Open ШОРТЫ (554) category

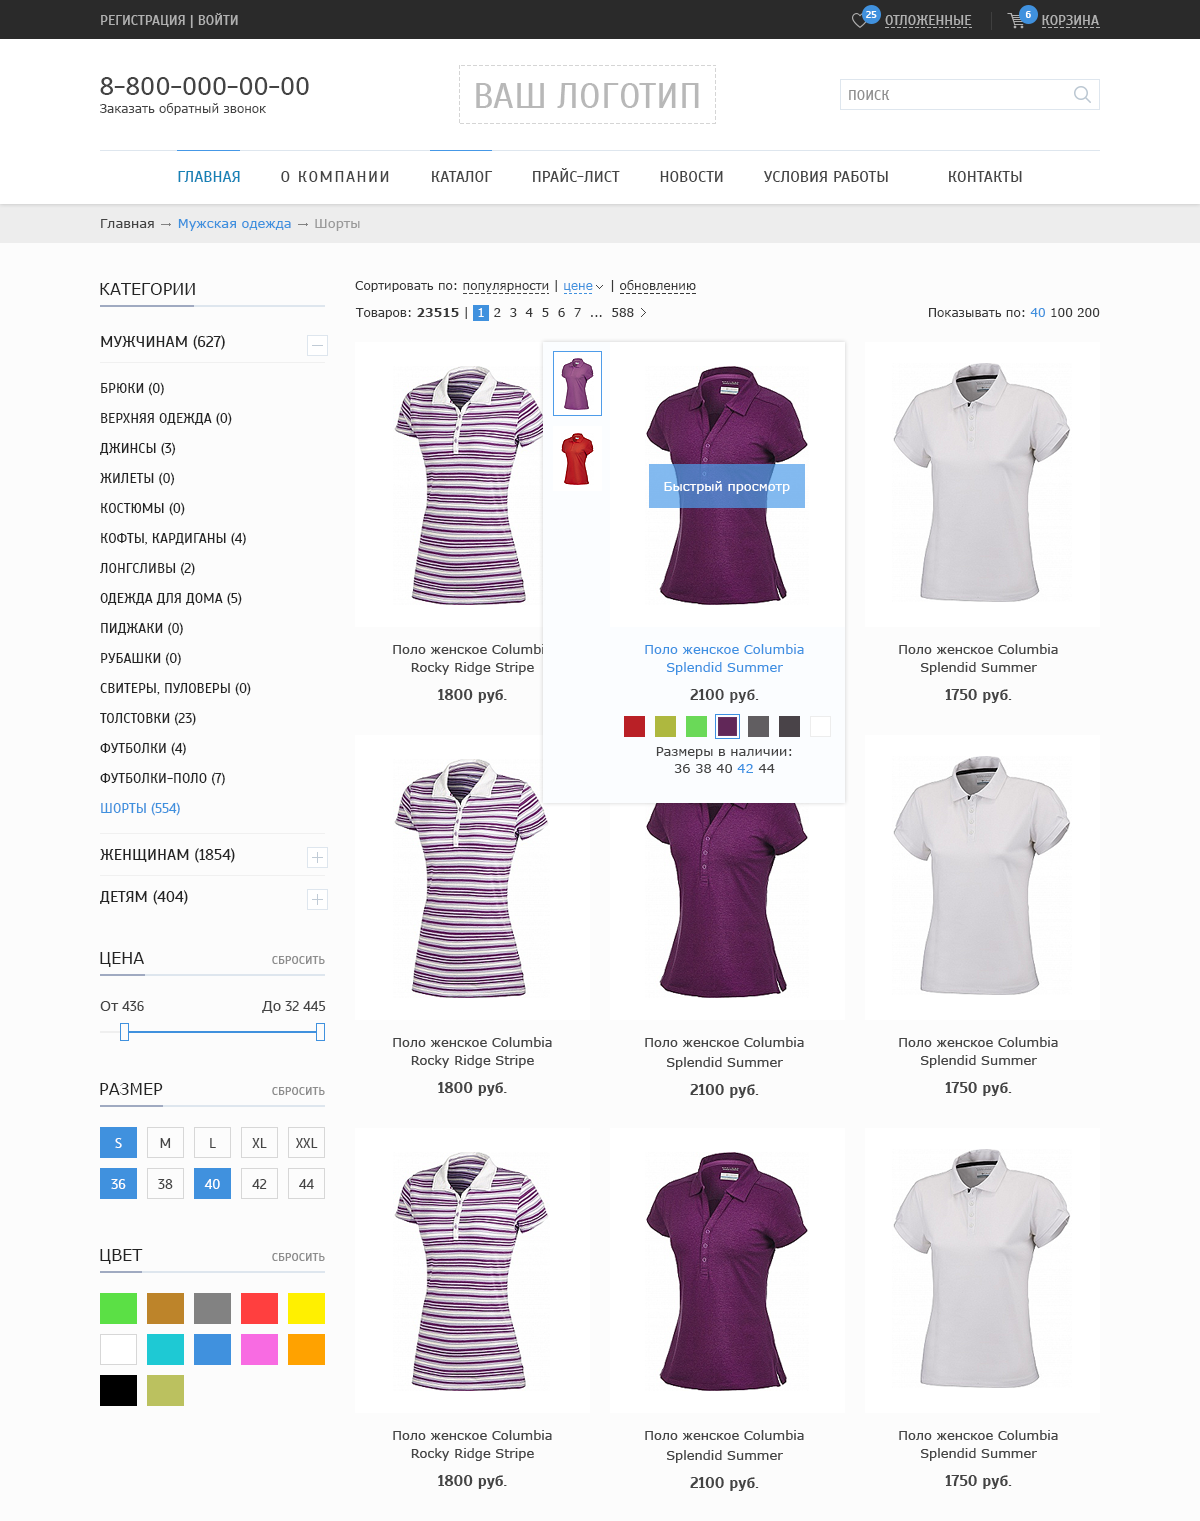coord(140,808)
